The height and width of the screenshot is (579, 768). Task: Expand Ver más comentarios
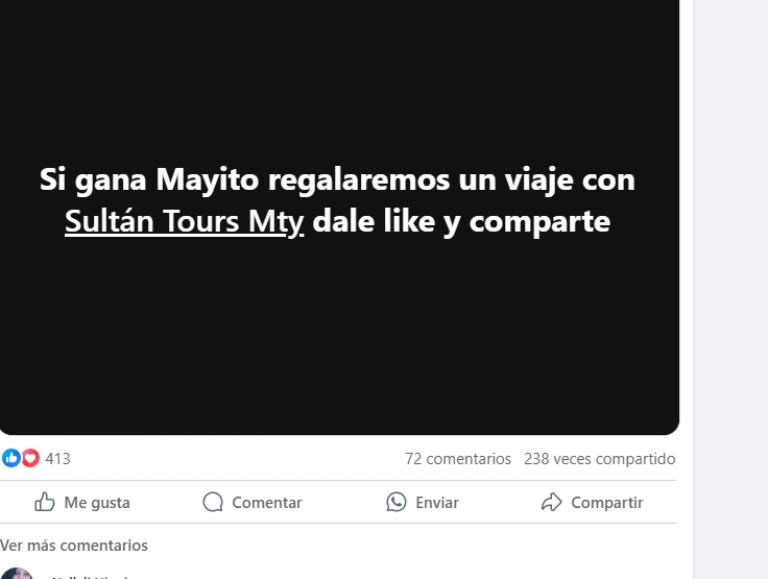coord(74,545)
